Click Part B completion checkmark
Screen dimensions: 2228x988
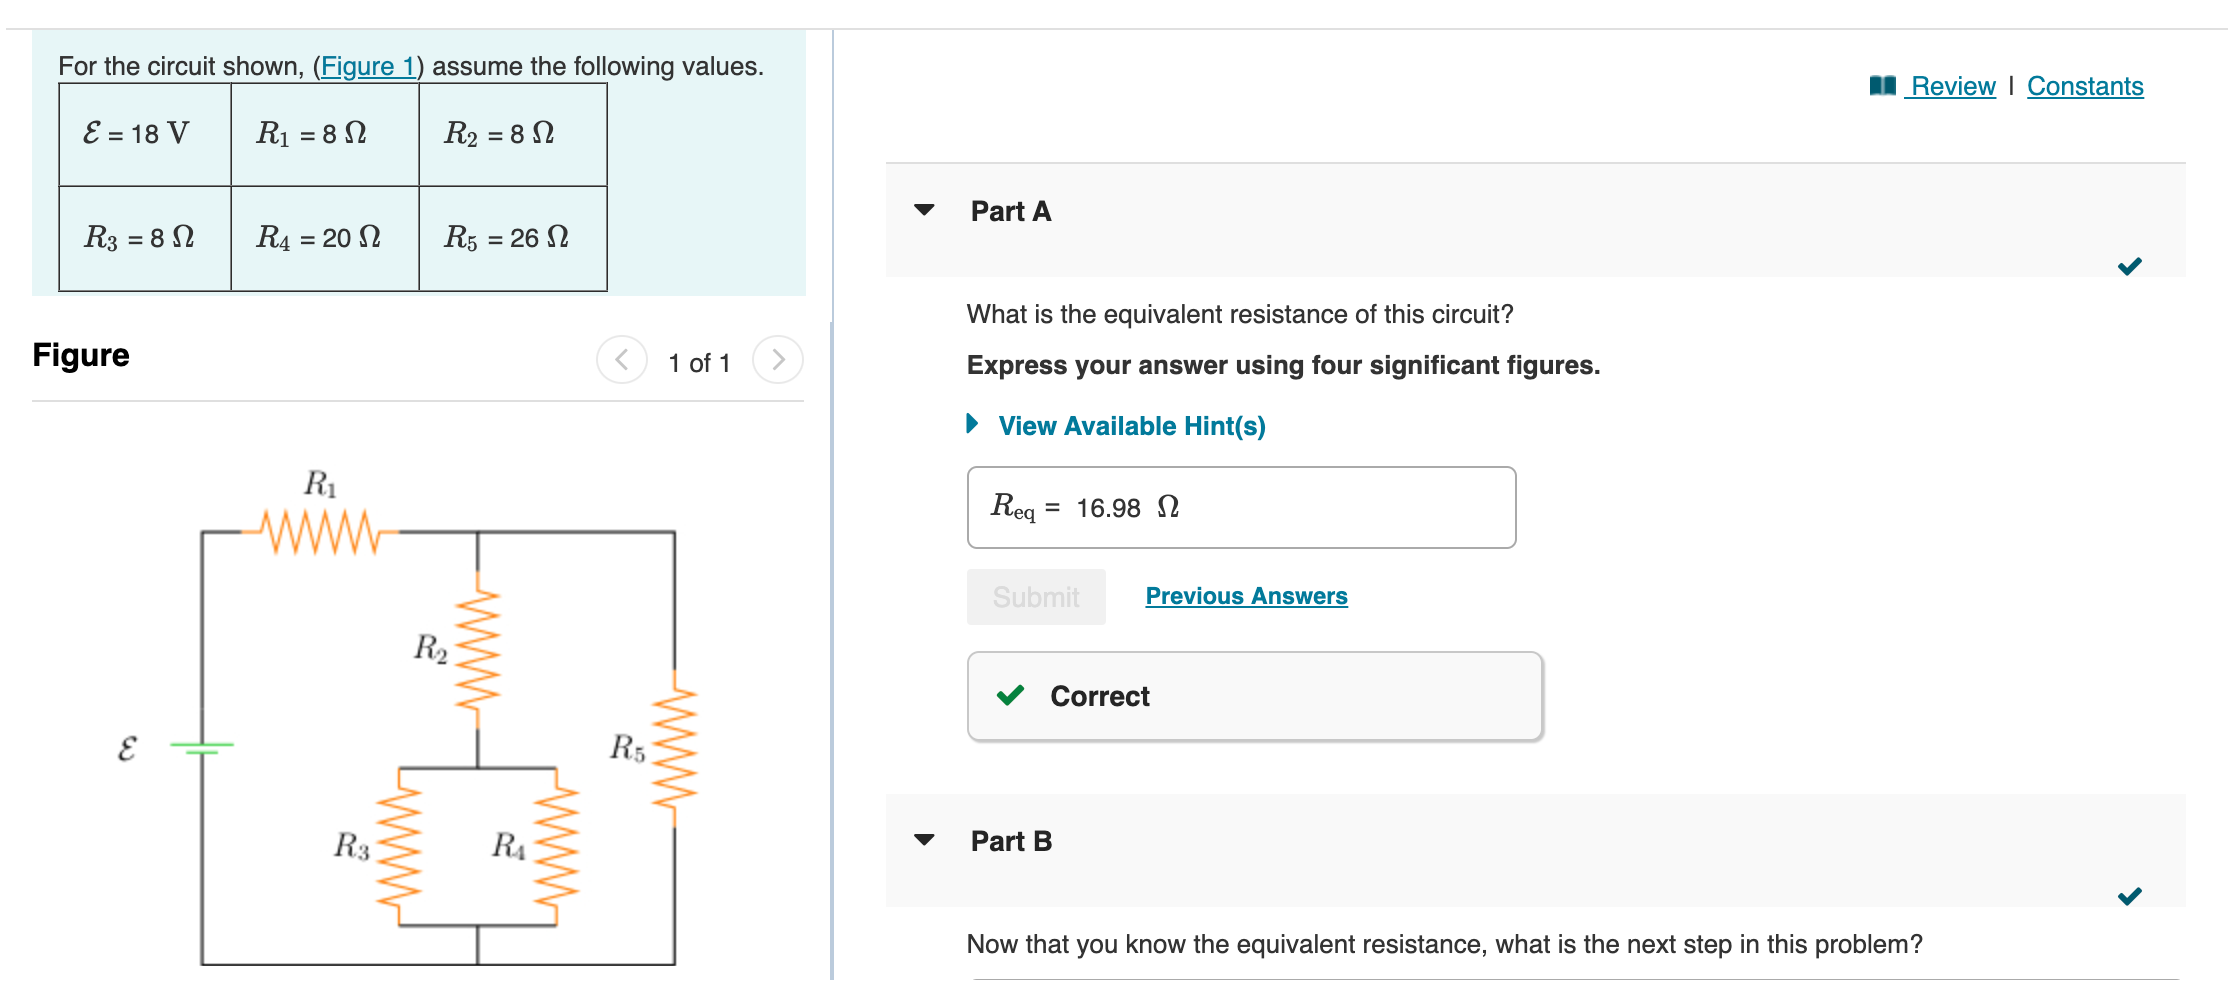(2129, 896)
